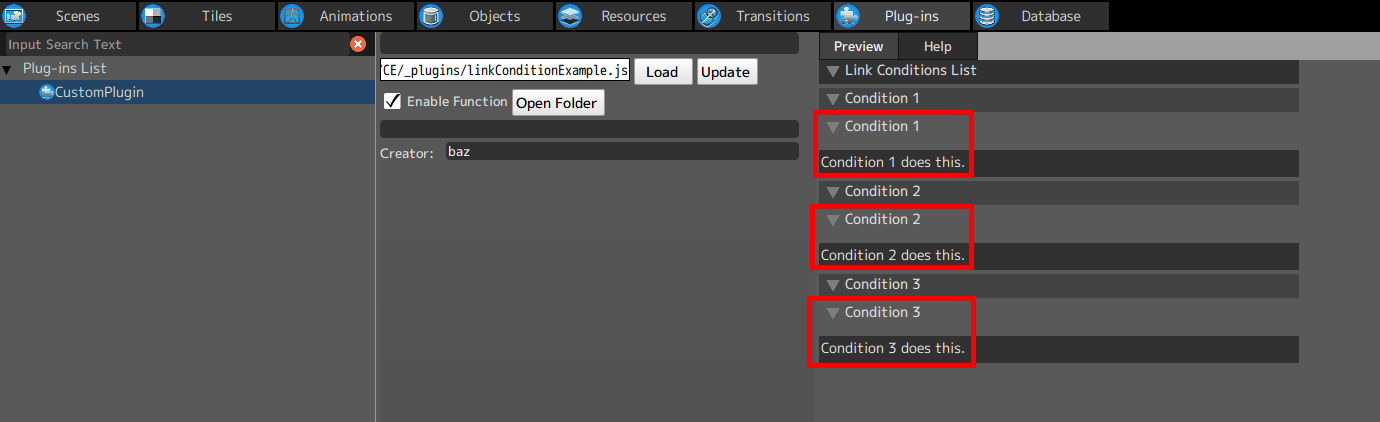Collapse the Plug-ins List tree arrow
This screenshot has width=1380, height=422.
[8, 69]
